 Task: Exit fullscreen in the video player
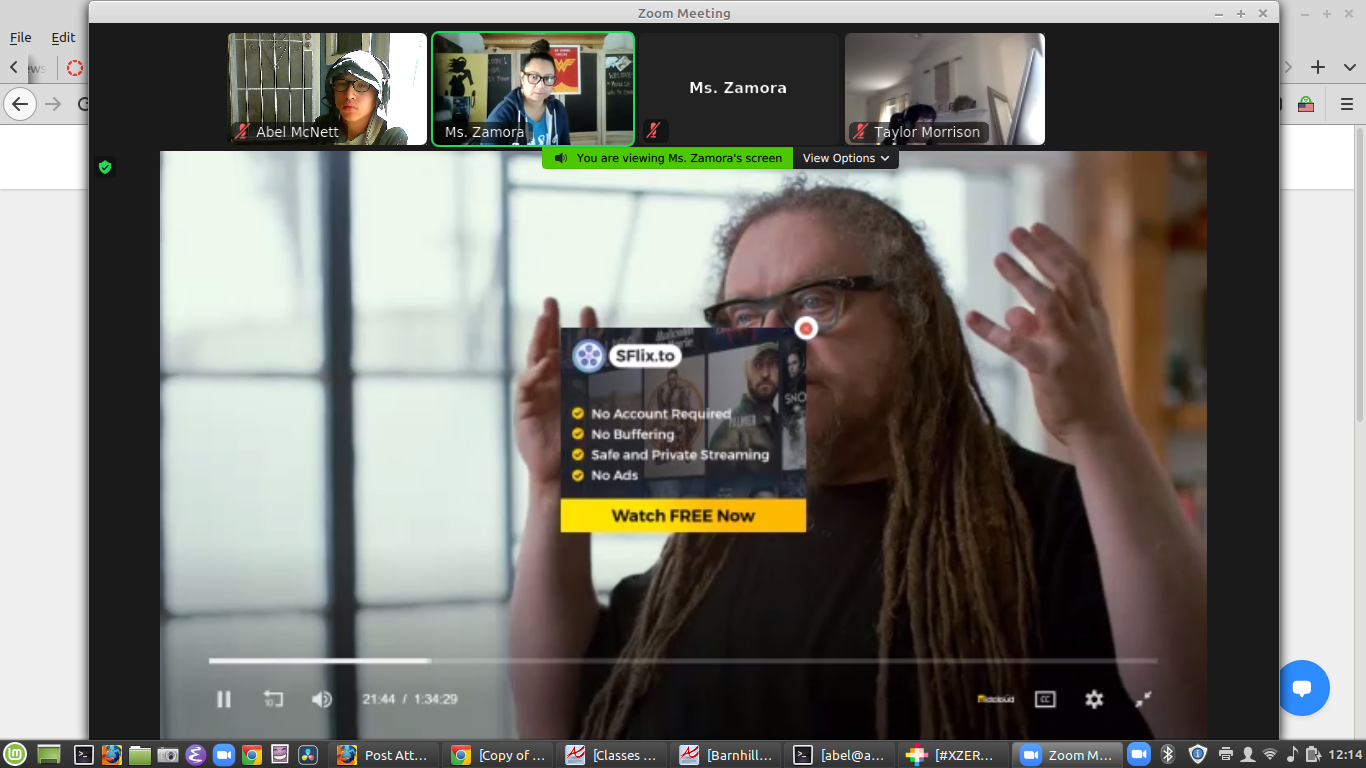pyautogui.click(x=1144, y=699)
